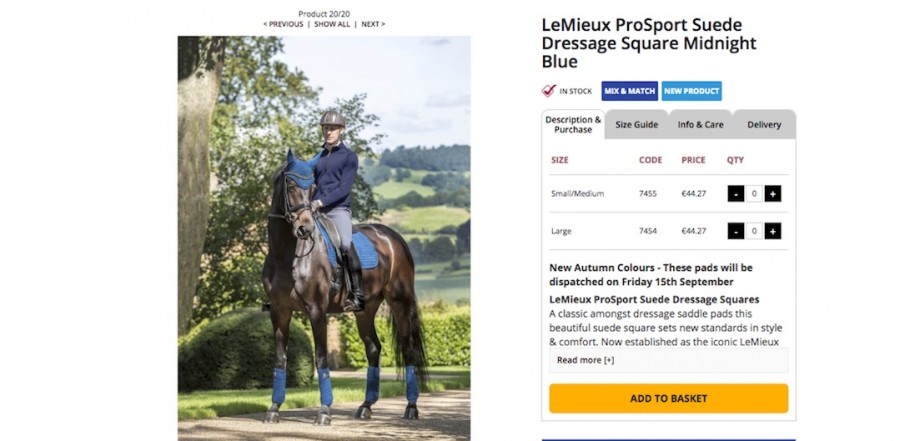Click the Show All products link
This screenshot has height=441, width=900.
[332, 24]
